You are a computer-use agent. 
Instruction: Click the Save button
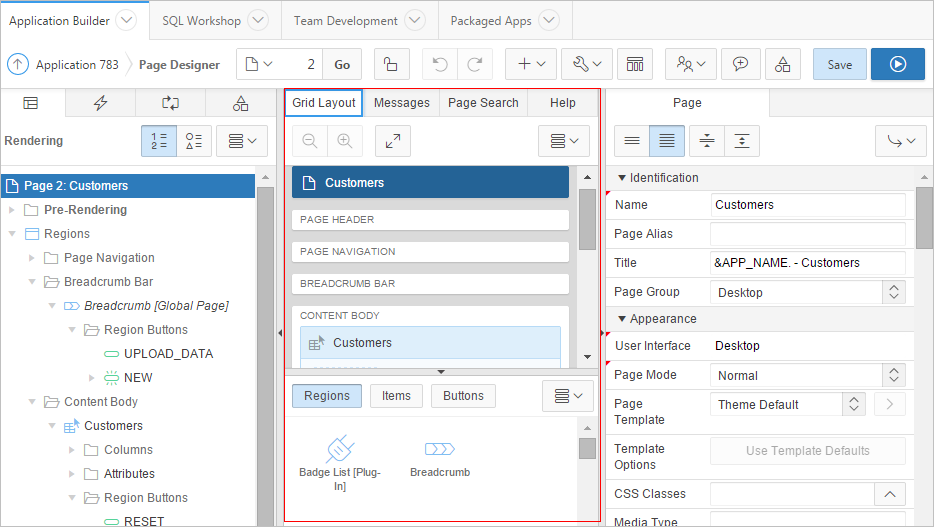839,64
